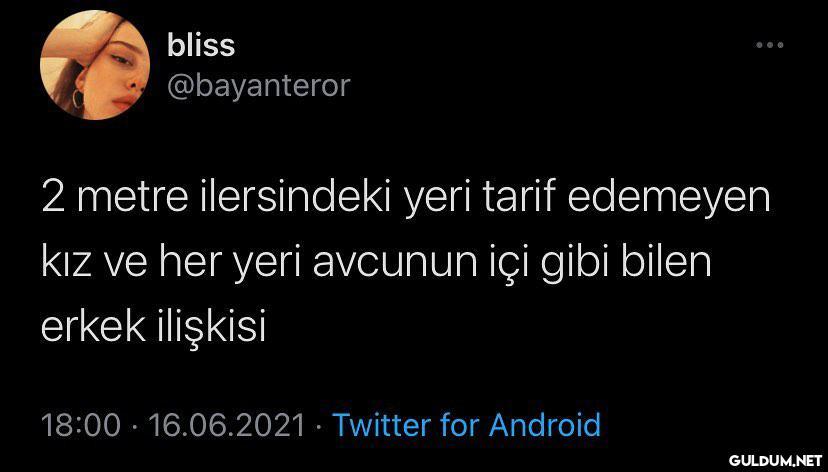Open the @bayanteror handle profile
Screen dimensions: 828x472
pos(258,85)
